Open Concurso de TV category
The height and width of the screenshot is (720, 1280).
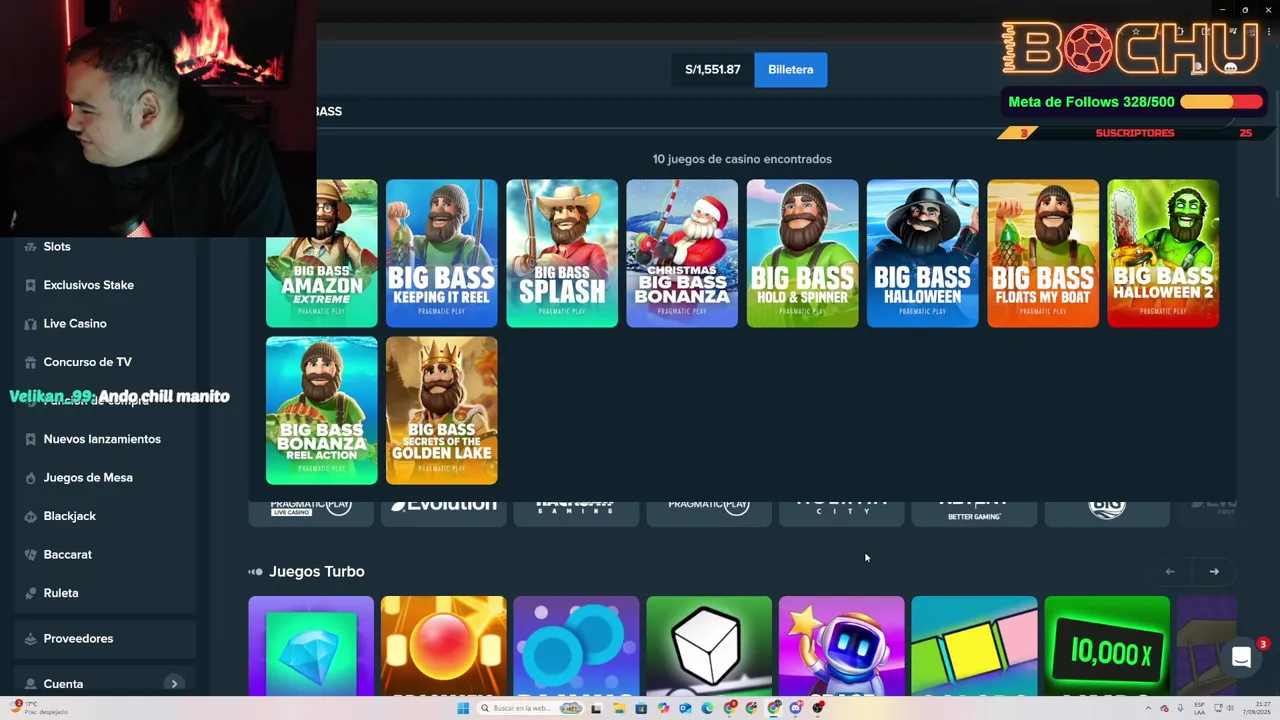point(87,362)
